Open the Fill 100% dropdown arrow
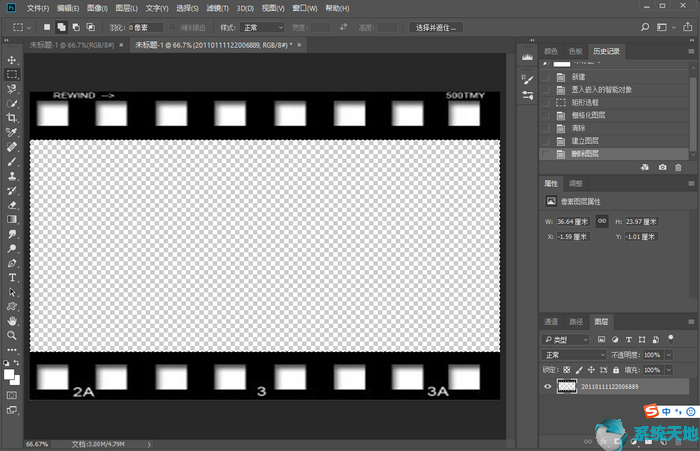This screenshot has height=451, width=700. pos(669,370)
